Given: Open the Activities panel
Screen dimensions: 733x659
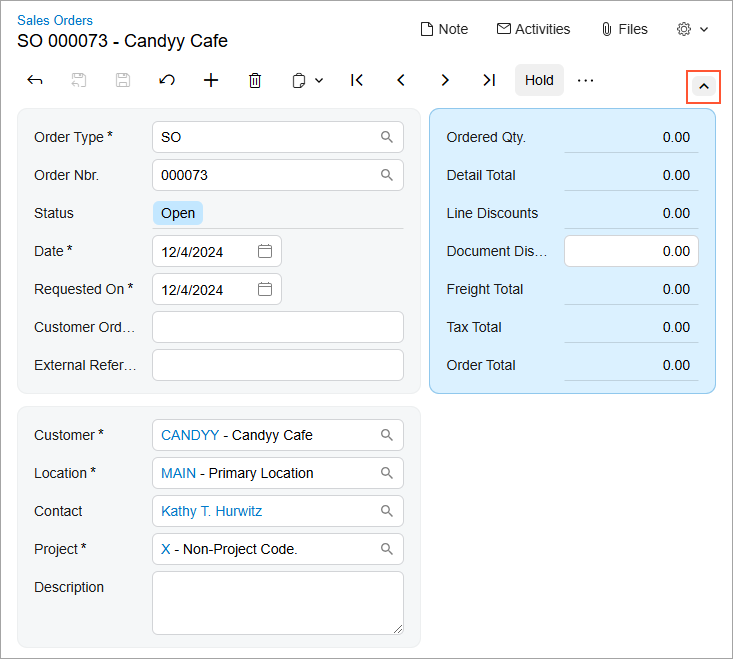Looking at the screenshot, I should 533,29.
